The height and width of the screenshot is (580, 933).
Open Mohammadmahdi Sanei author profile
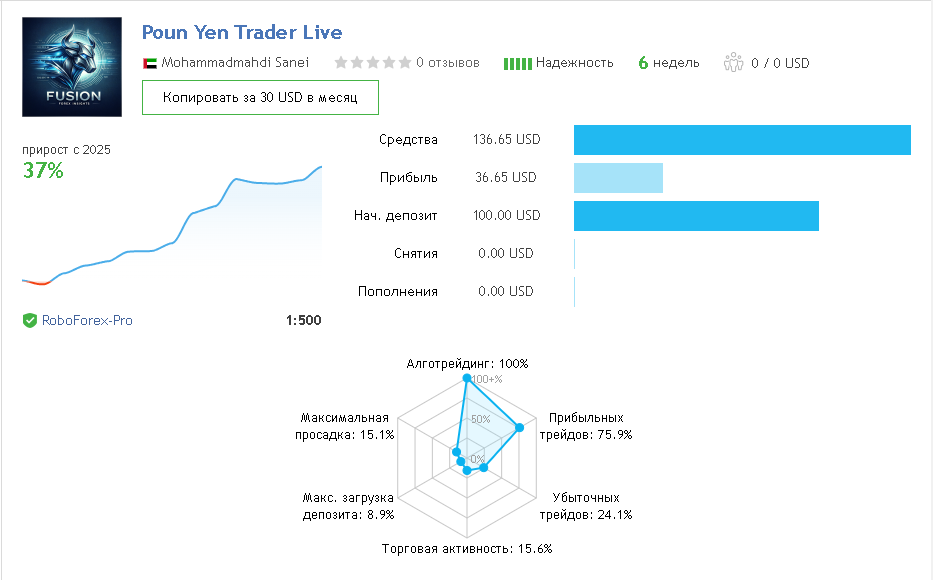coord(235,62)
